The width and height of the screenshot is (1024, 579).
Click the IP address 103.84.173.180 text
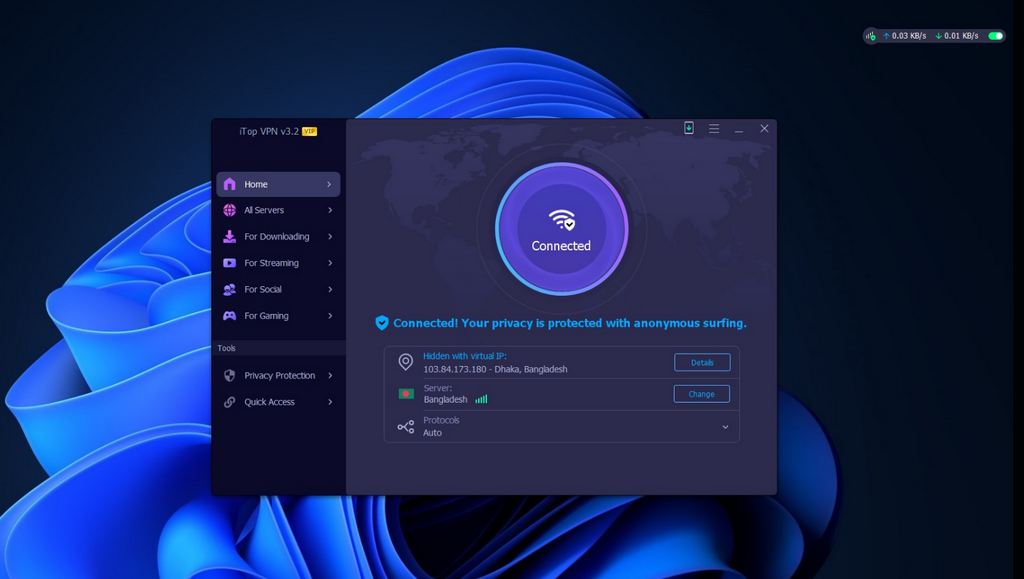pyautogui.click(x=455, y=369)
